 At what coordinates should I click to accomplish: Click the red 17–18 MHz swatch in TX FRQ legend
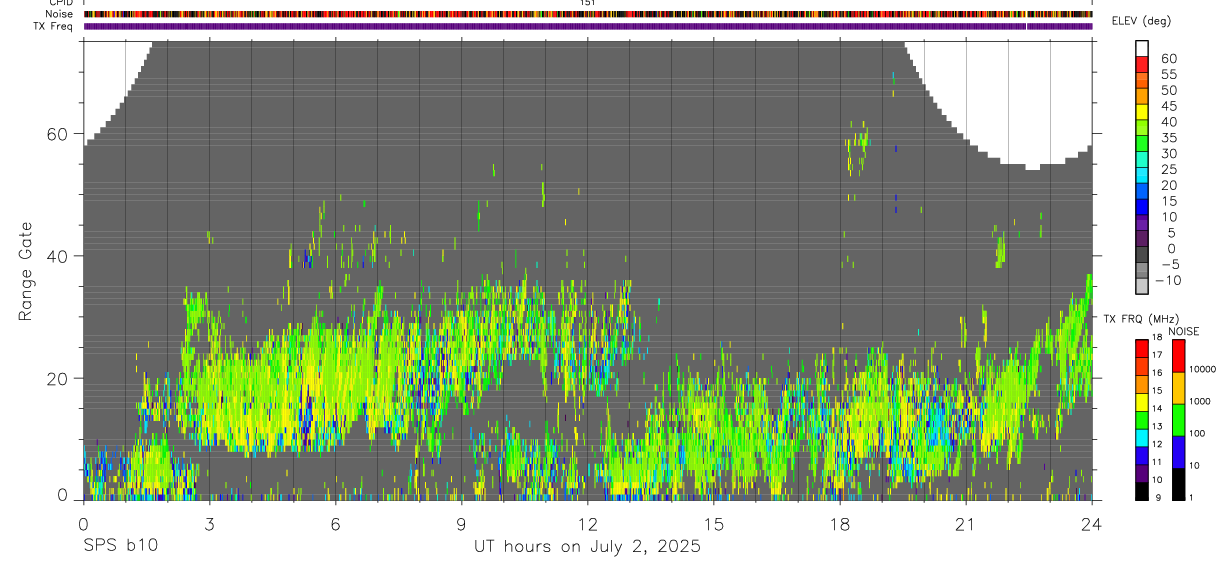(x=1142, y=349)
